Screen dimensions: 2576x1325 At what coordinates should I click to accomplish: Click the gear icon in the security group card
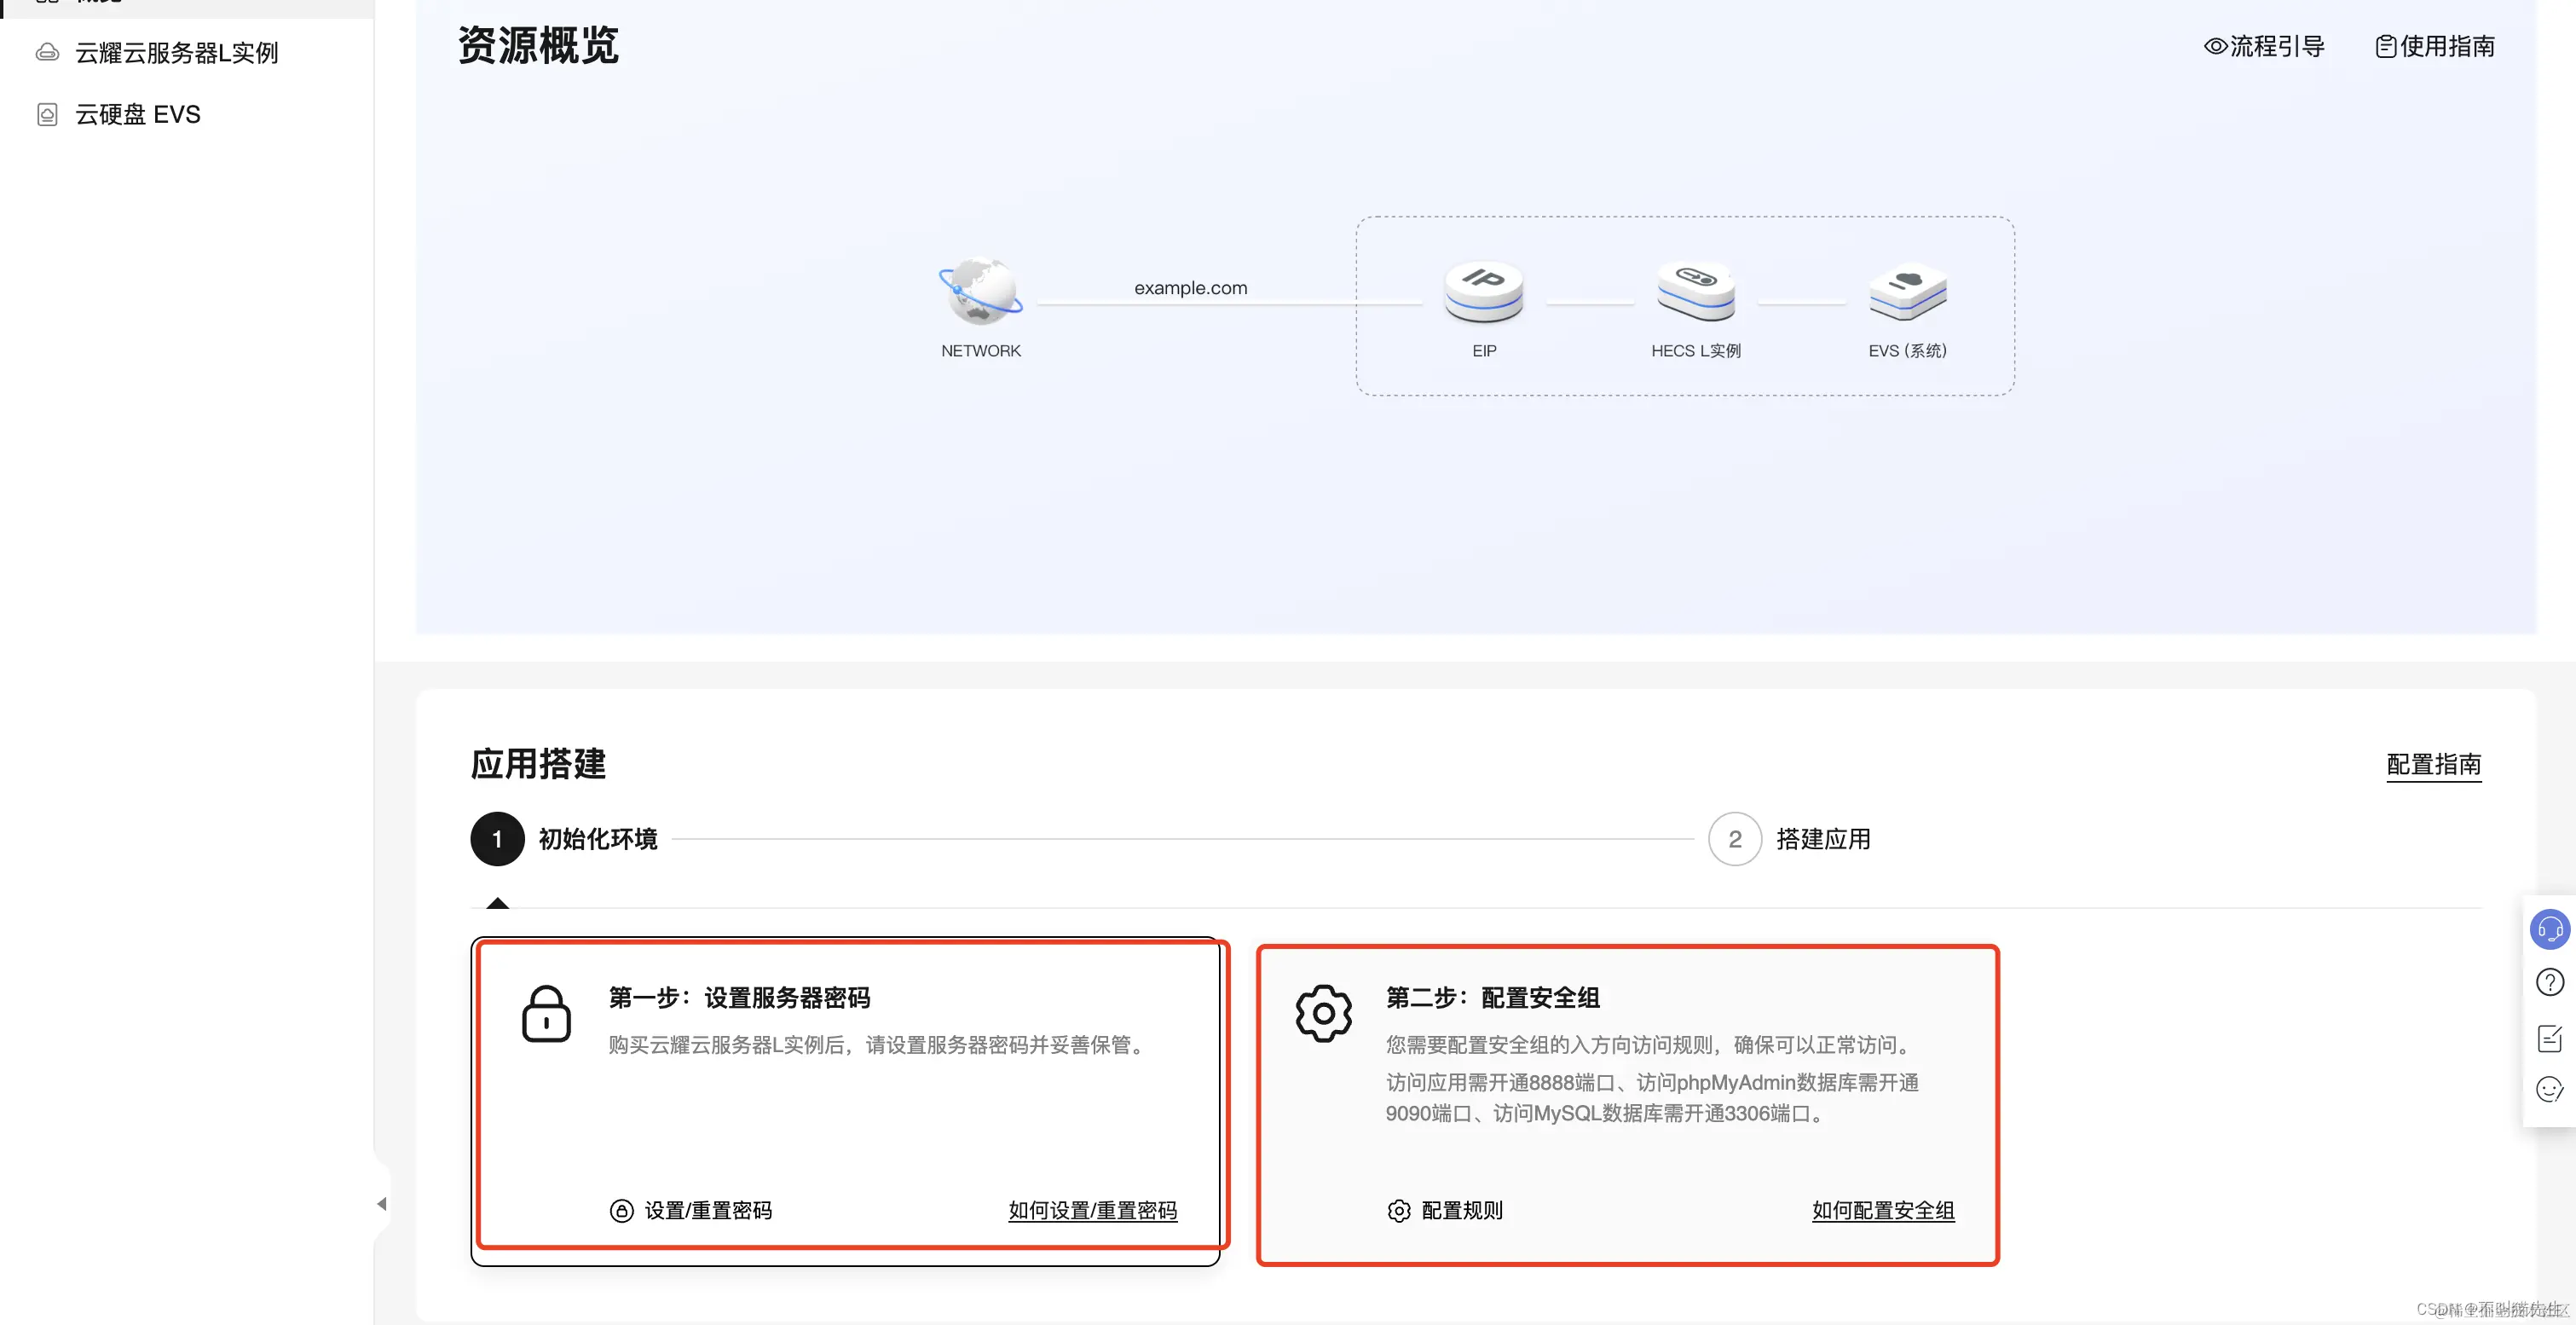click(1323, 1013)
